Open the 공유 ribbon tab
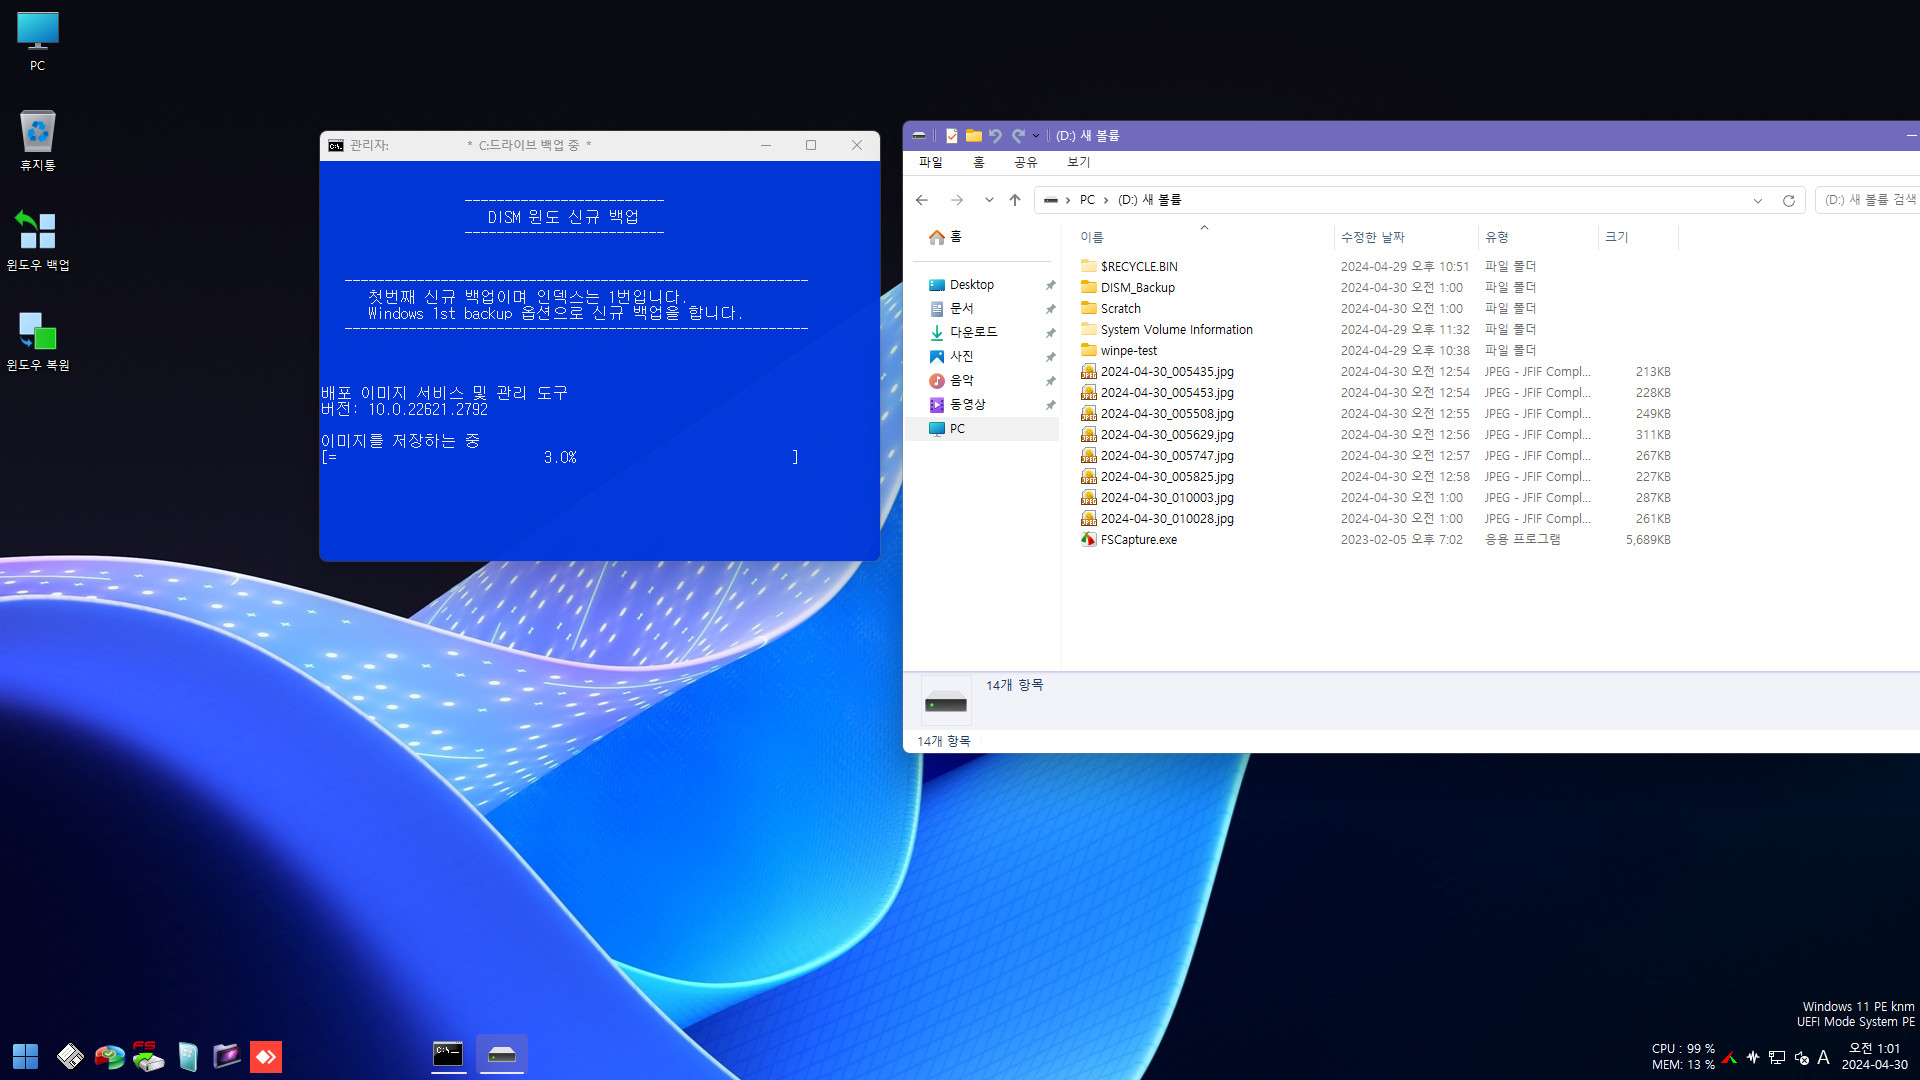Image resolution: width=1920 pixels, height=1080 pixels. 1026,162
